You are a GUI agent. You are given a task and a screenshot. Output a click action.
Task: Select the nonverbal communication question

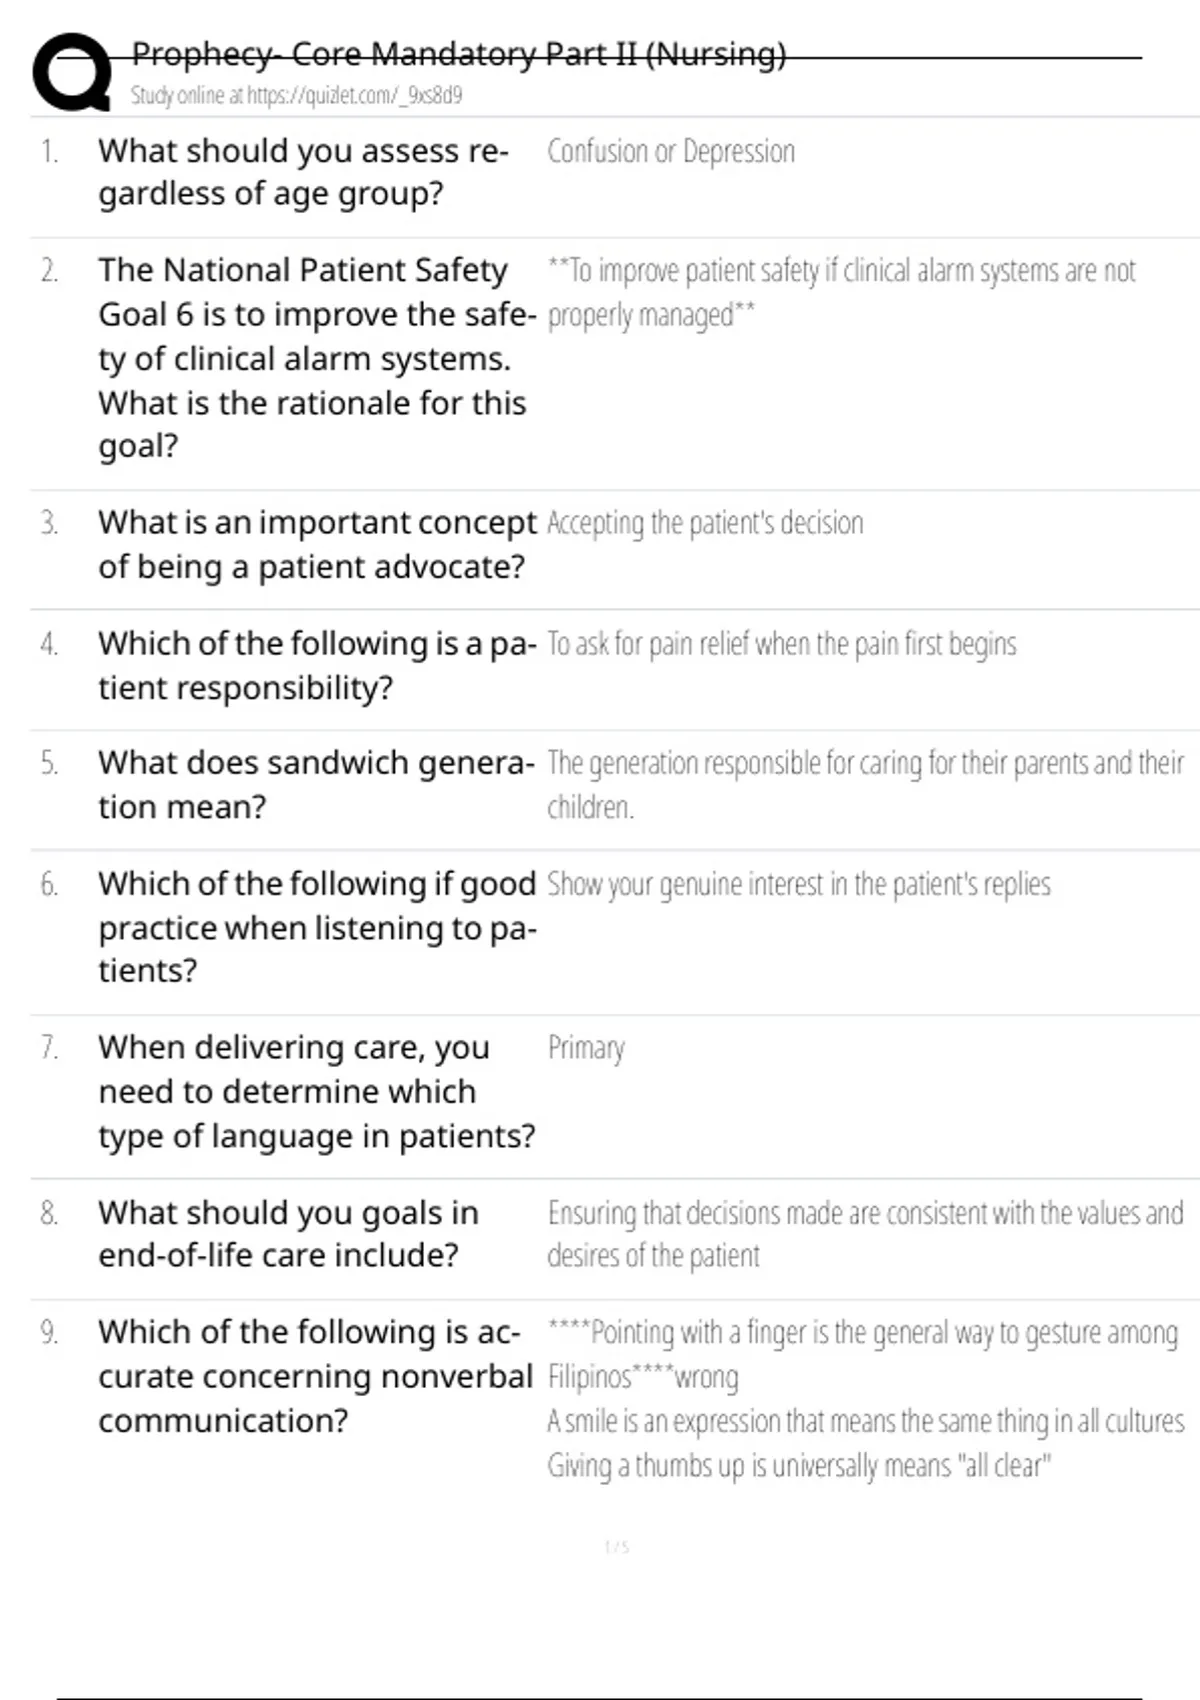(x=314, y=1376)
